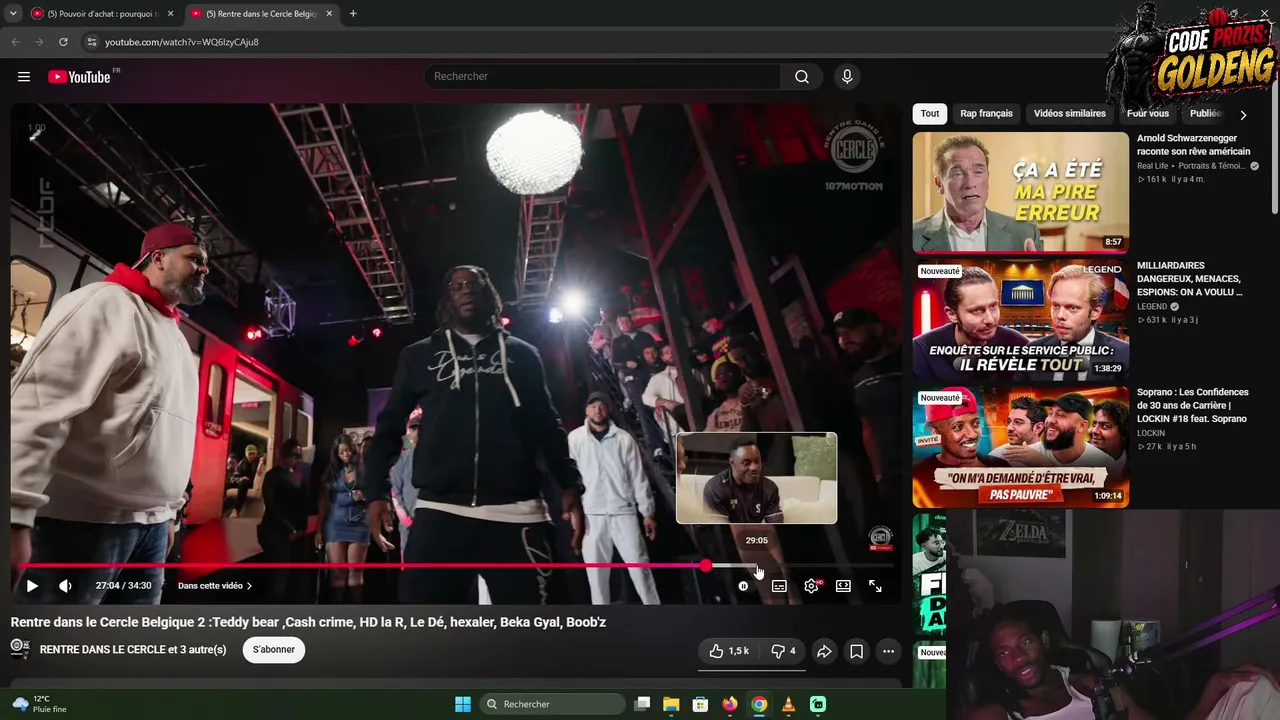Viewport: 1280px width, 720px height.
Task: Play the paused video
Action: [32, 586]
